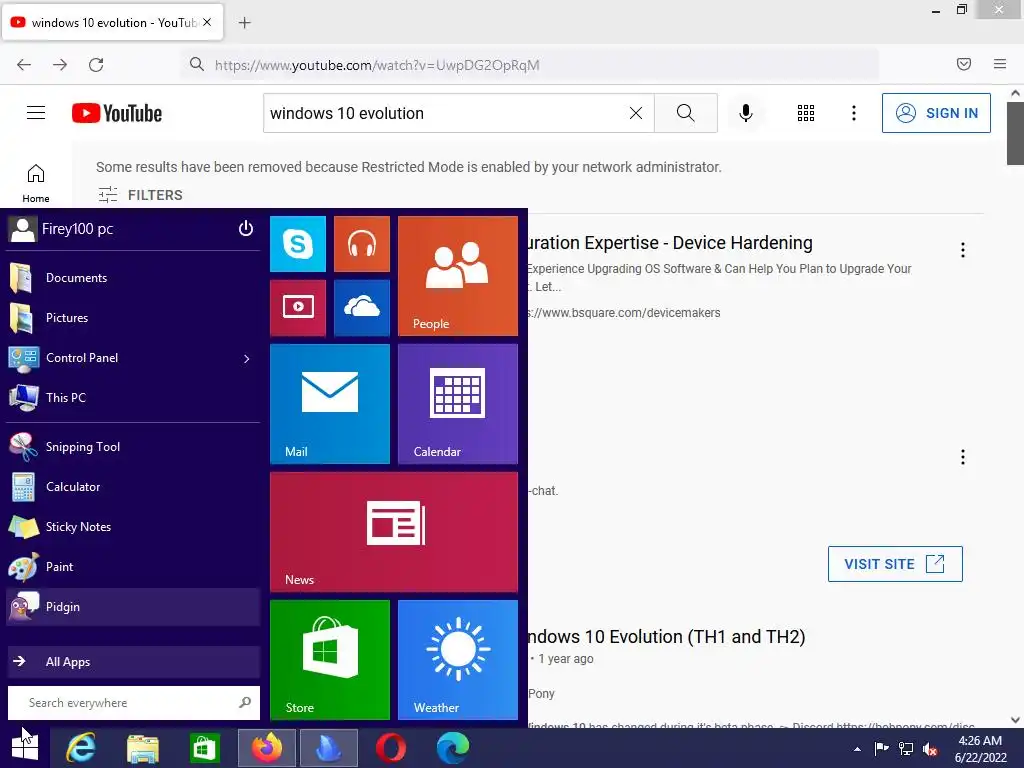This screenshot has width=1024, height=768.
Task: Click the page vertical scrollbar thumb
Action: pyautogui.click(x=1015, y=134)
